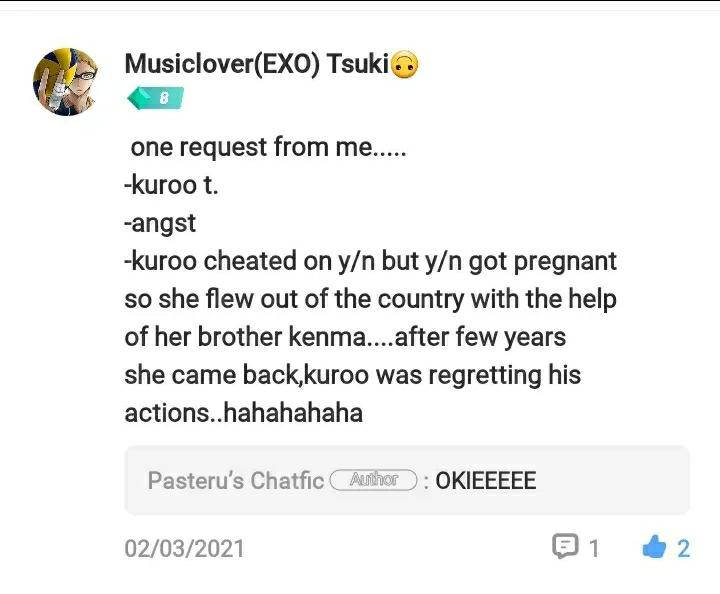Click the reply count number 1

tap(593, 548)
